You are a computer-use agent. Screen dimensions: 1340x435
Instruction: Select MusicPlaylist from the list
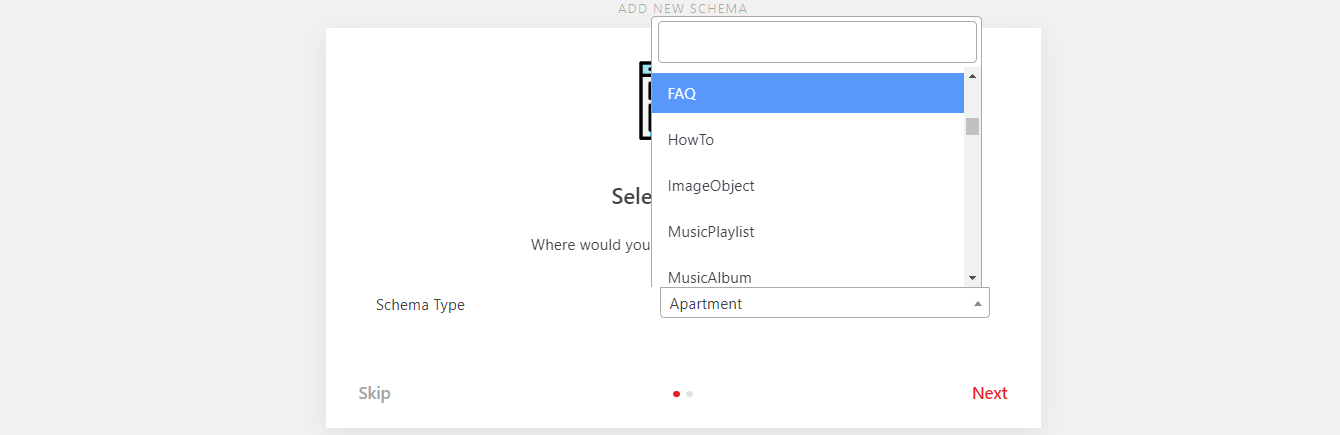[x=807, y=232]
